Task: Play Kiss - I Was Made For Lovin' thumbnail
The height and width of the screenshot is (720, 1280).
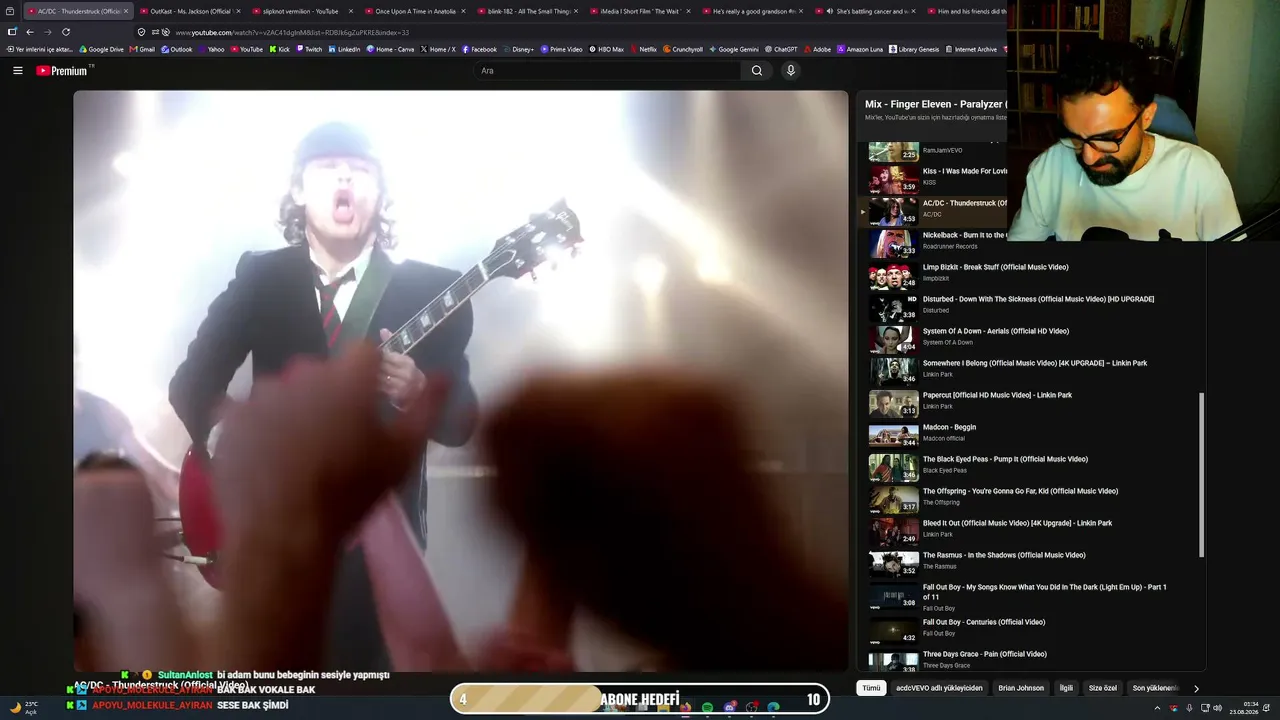Action: pos(893,180)
